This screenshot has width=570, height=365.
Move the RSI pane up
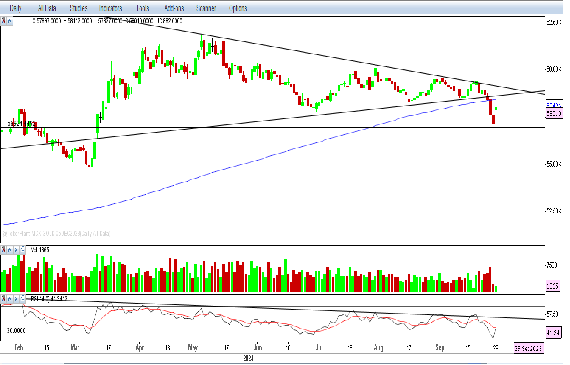tap(10, 299)
